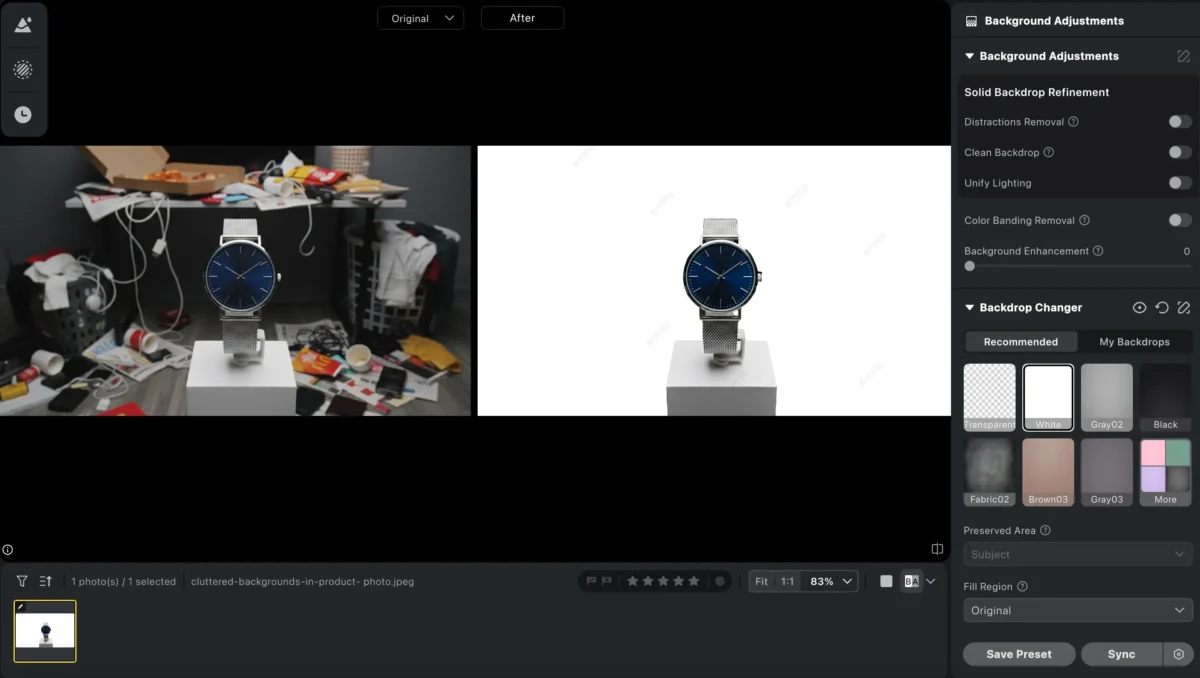Image resolution: width=1200 pixels, height=678 pixels.
Task: Edit the Backdrop Changer with pencil icon
Action: click(x=1184, y=308)
